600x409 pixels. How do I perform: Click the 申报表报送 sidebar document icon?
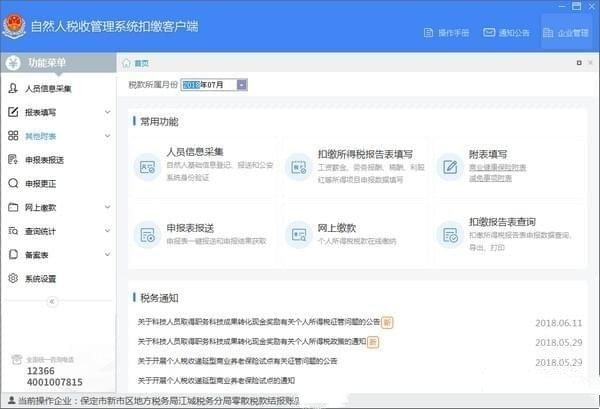(13, 159)
